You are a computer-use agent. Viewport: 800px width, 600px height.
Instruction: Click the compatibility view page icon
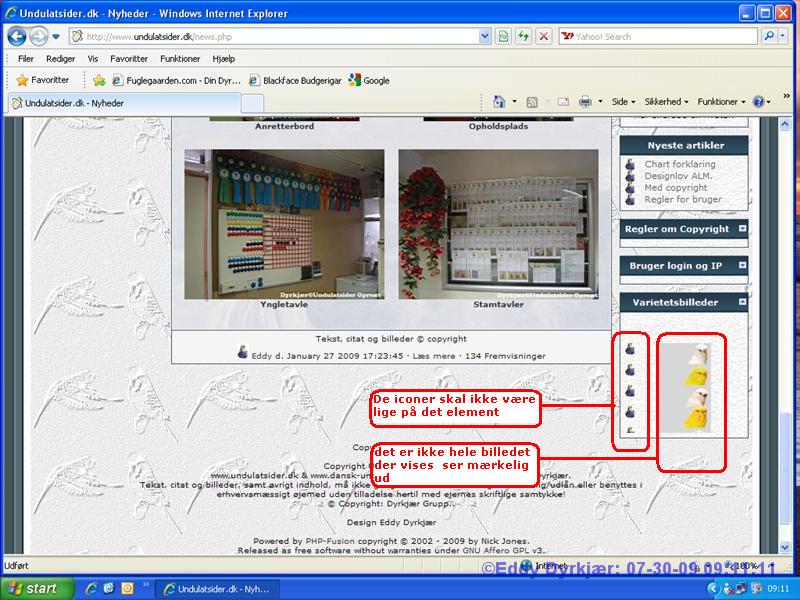click(504, 37)
